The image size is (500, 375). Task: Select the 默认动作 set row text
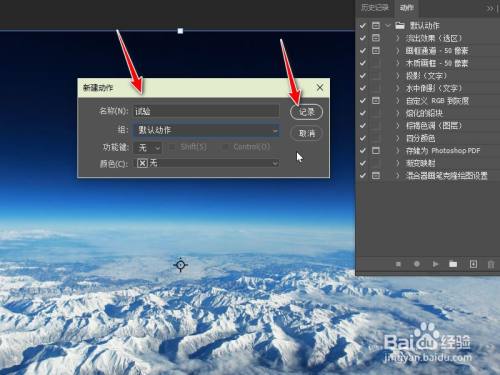[x=425, y=25]
